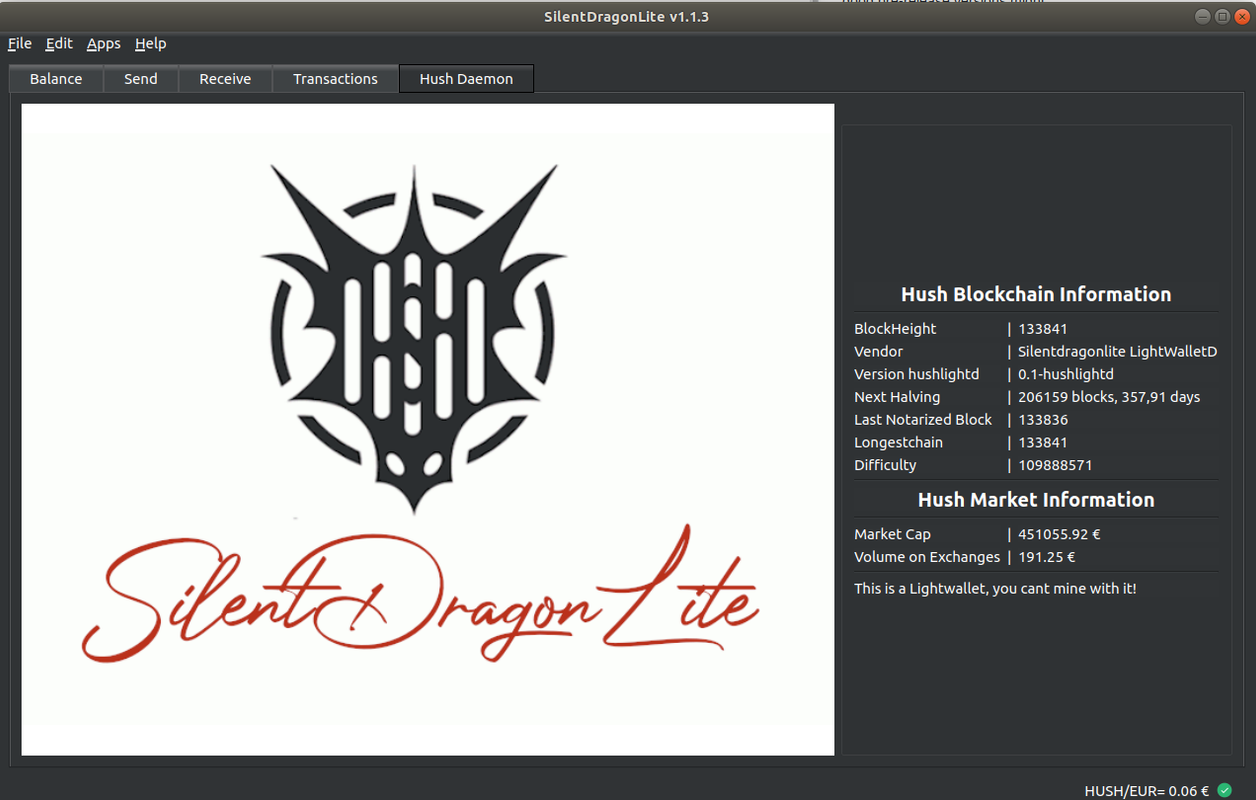Click the SilentDragonLite v1.1.3 window title
The height and width of the screenshot is (800, 1256).
pos(627,17)
